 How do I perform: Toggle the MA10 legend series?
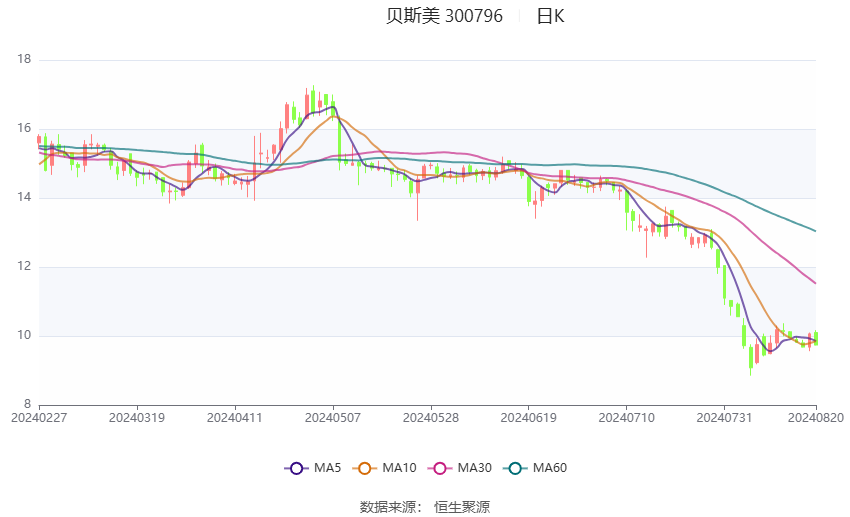tap(384, 468)
